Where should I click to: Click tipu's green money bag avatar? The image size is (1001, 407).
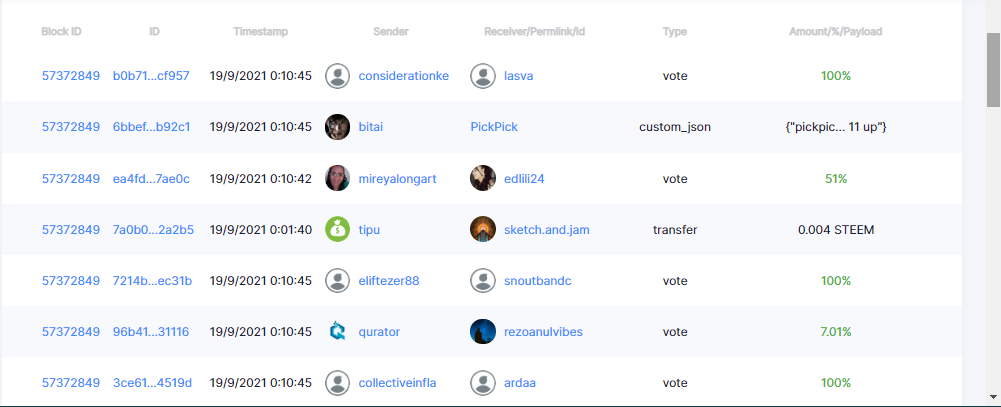(x=338, y=229)
